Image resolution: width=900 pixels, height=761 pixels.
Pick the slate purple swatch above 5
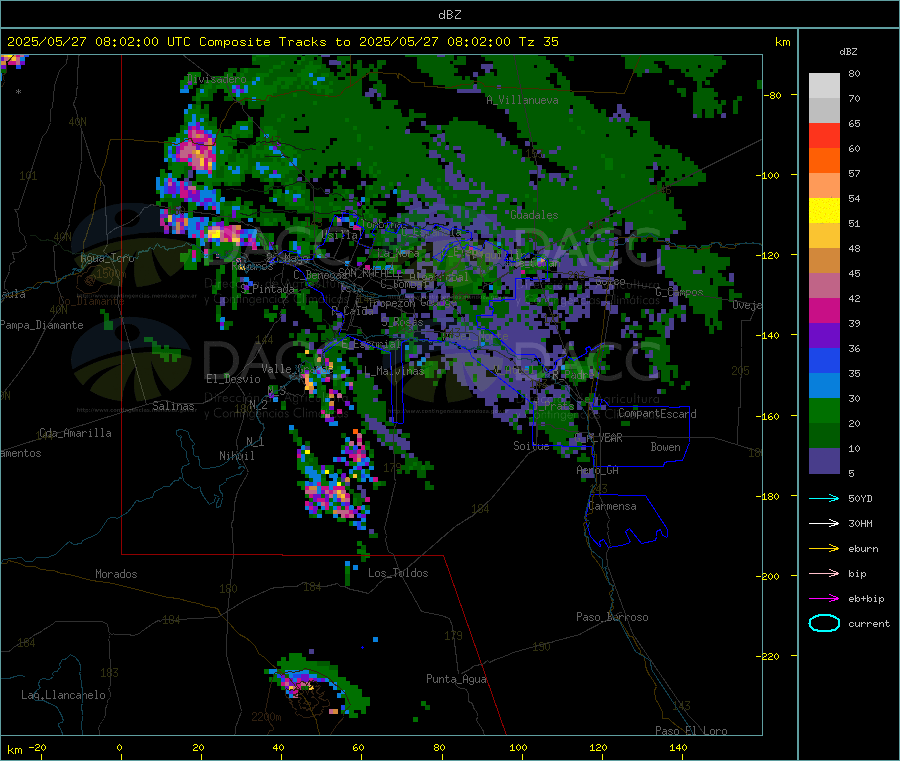[x=824, y=461]
